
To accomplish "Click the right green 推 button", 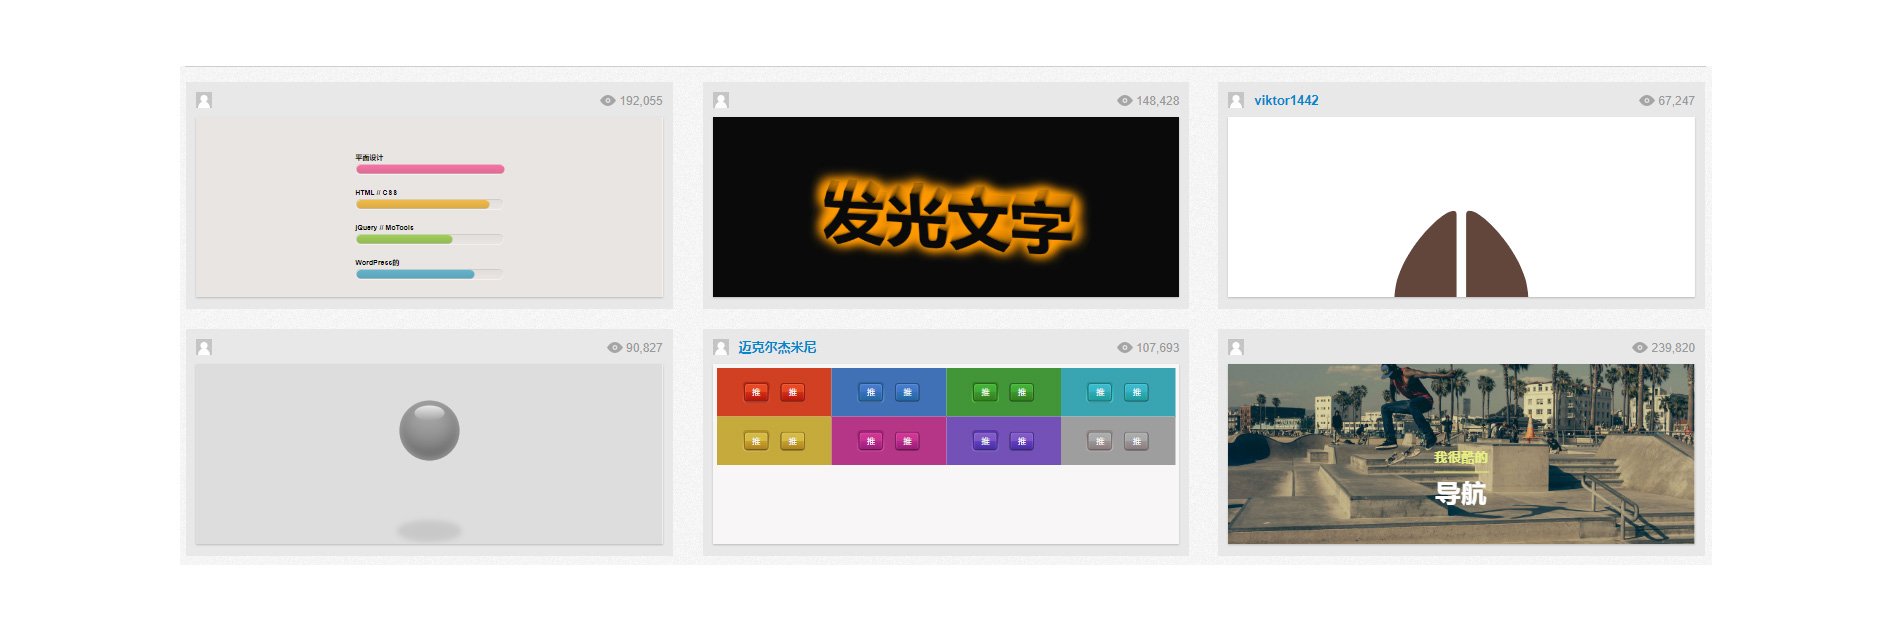I will pos(1022,392).
